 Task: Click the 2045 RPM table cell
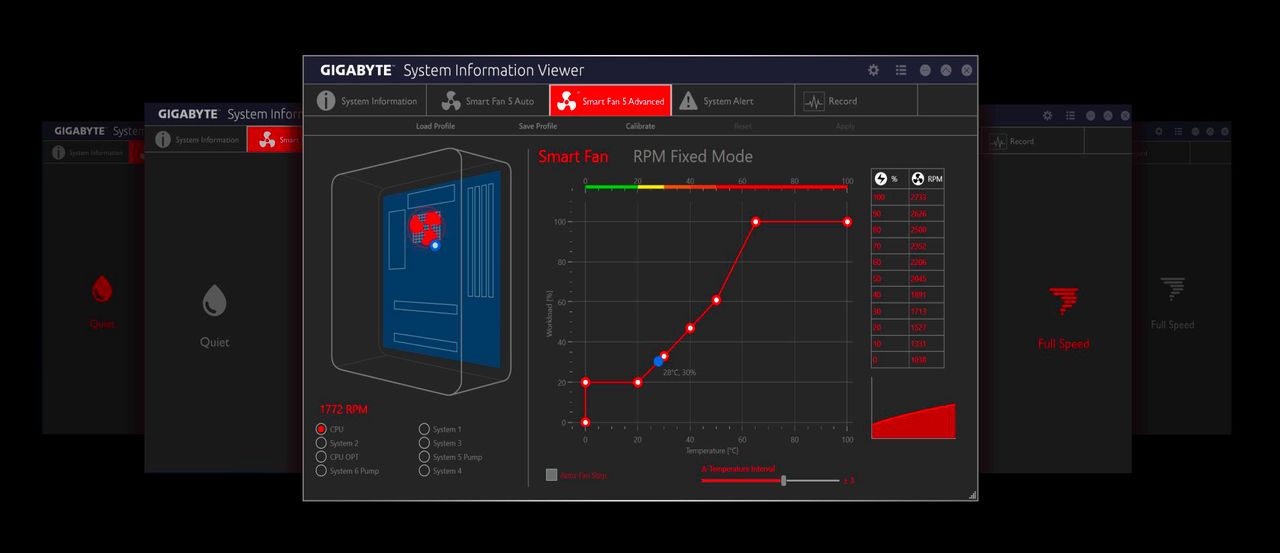click(x=926, y=279)
